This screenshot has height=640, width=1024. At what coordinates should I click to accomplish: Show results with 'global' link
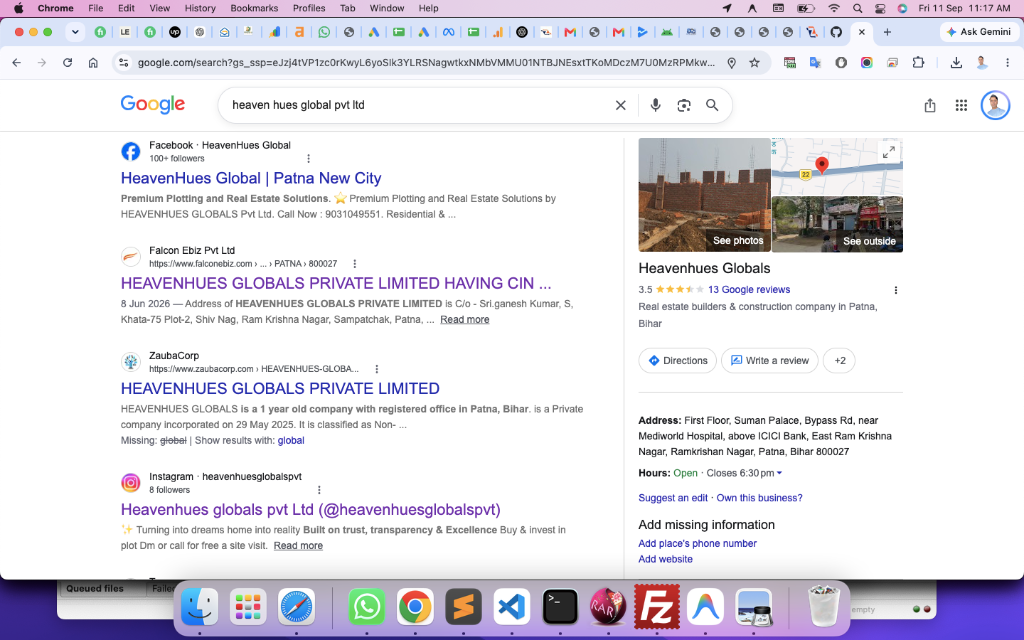coord(291,440)
